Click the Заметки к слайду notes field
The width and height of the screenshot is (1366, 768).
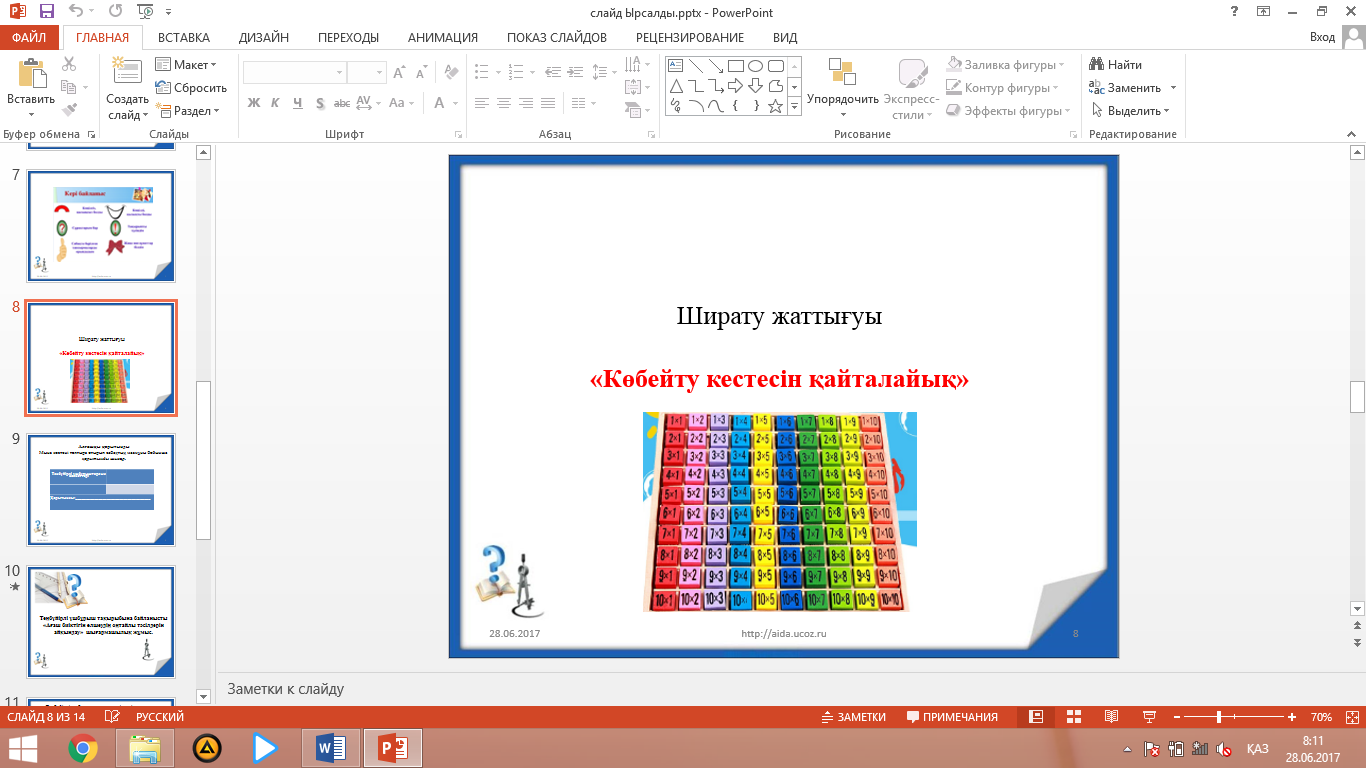coord(790,689)
